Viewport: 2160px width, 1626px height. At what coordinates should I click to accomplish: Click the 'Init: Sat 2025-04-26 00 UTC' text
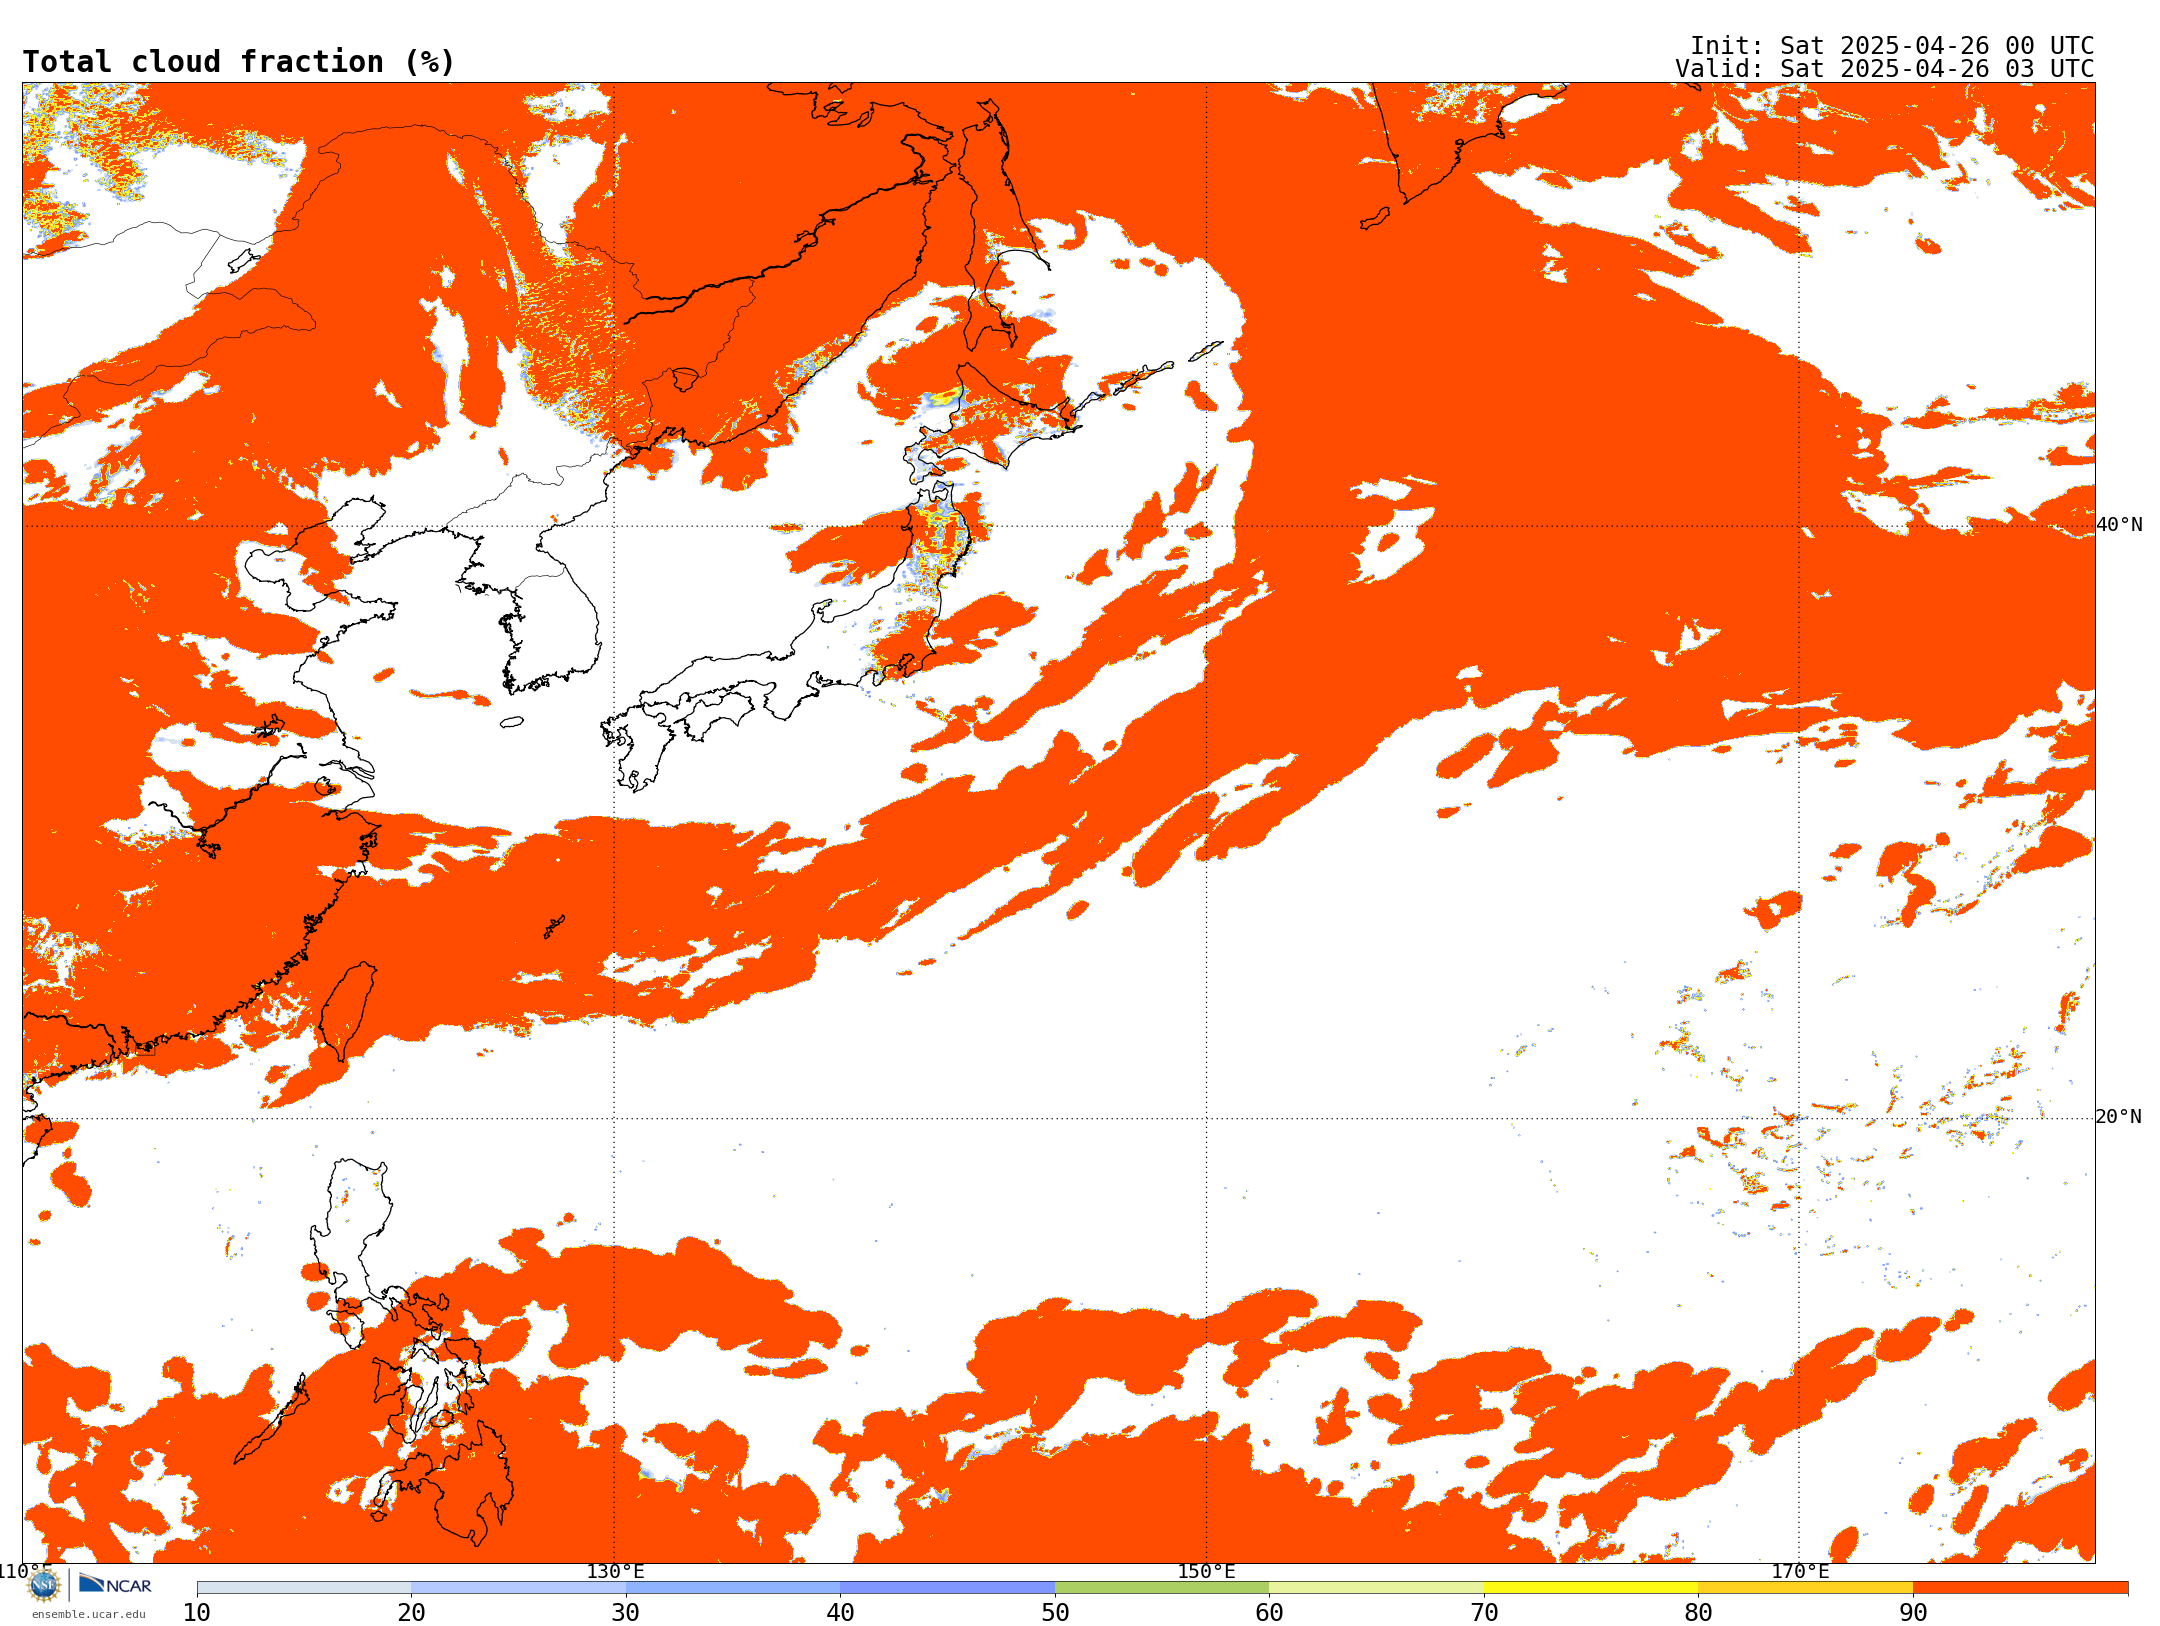[x=1892, y=46]
